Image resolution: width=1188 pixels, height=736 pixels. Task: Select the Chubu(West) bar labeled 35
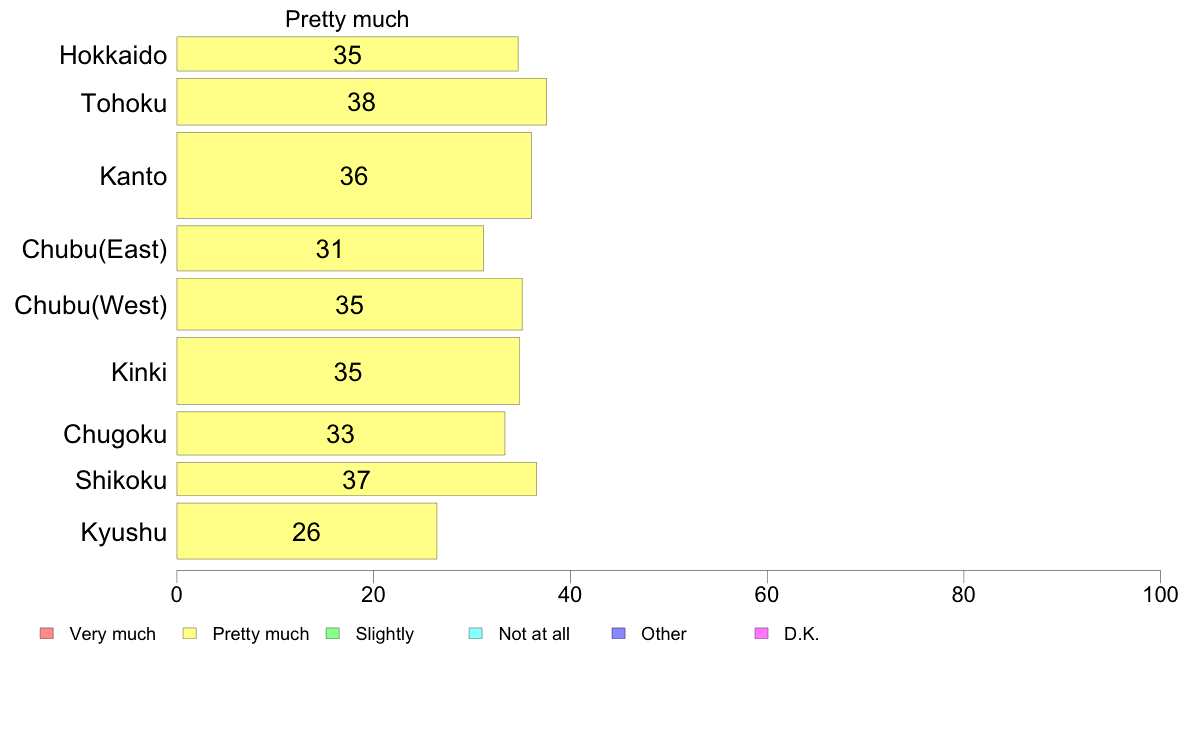[349, 305]
